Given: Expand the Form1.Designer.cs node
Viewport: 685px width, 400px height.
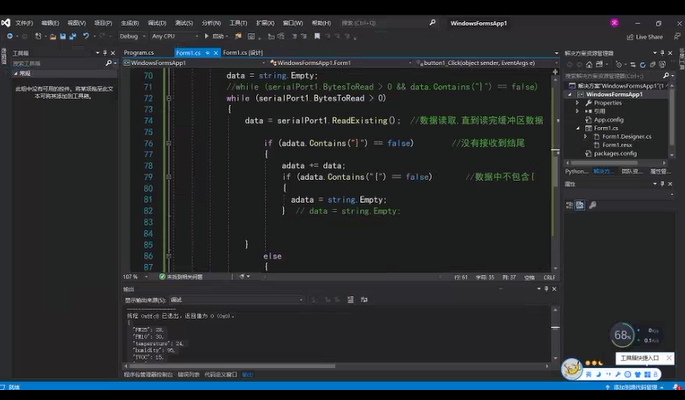Looking at the screenshot, I should 586,137.
